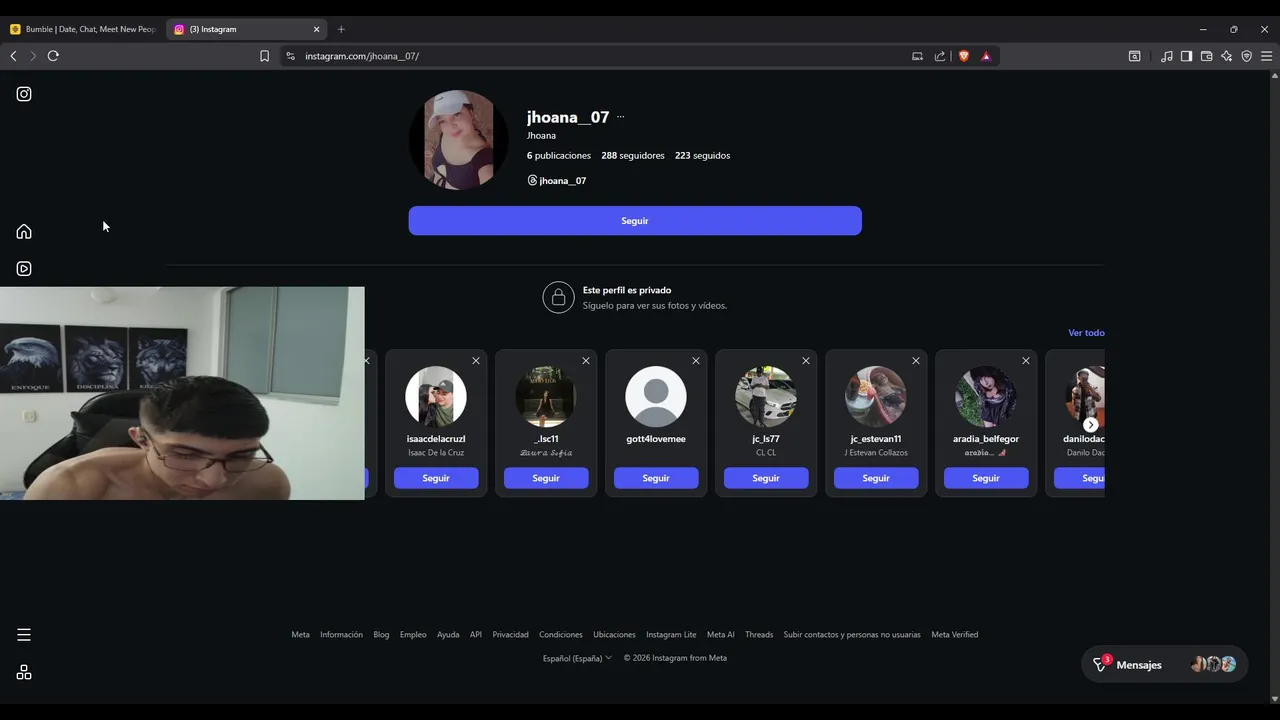Show next suggested accounts arrow
This screenshot has height=720, width=1280.
click(x=1091, y=425)
